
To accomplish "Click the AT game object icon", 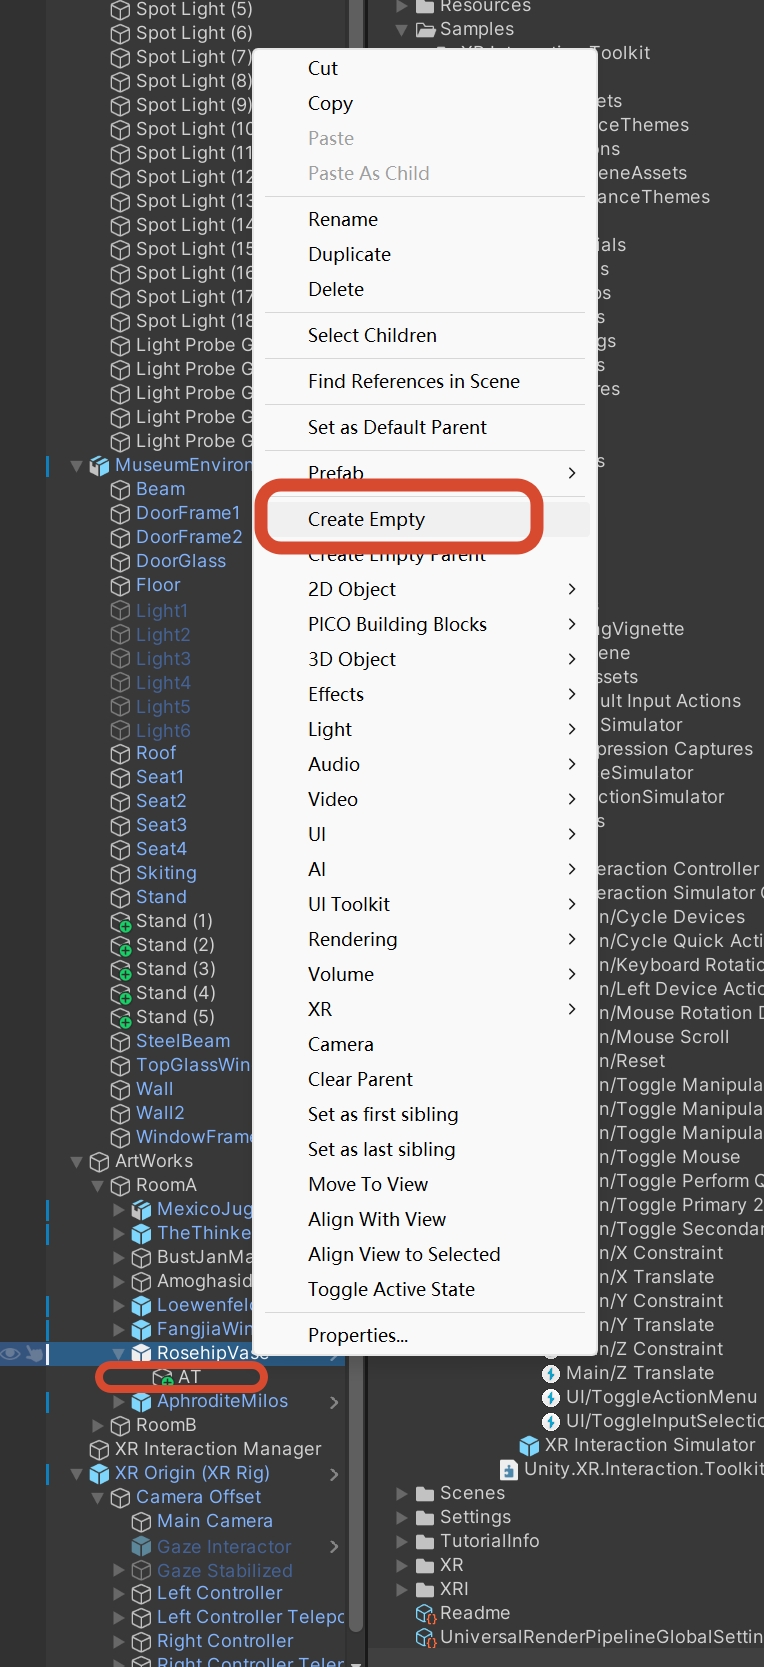I will [162, 1377].
